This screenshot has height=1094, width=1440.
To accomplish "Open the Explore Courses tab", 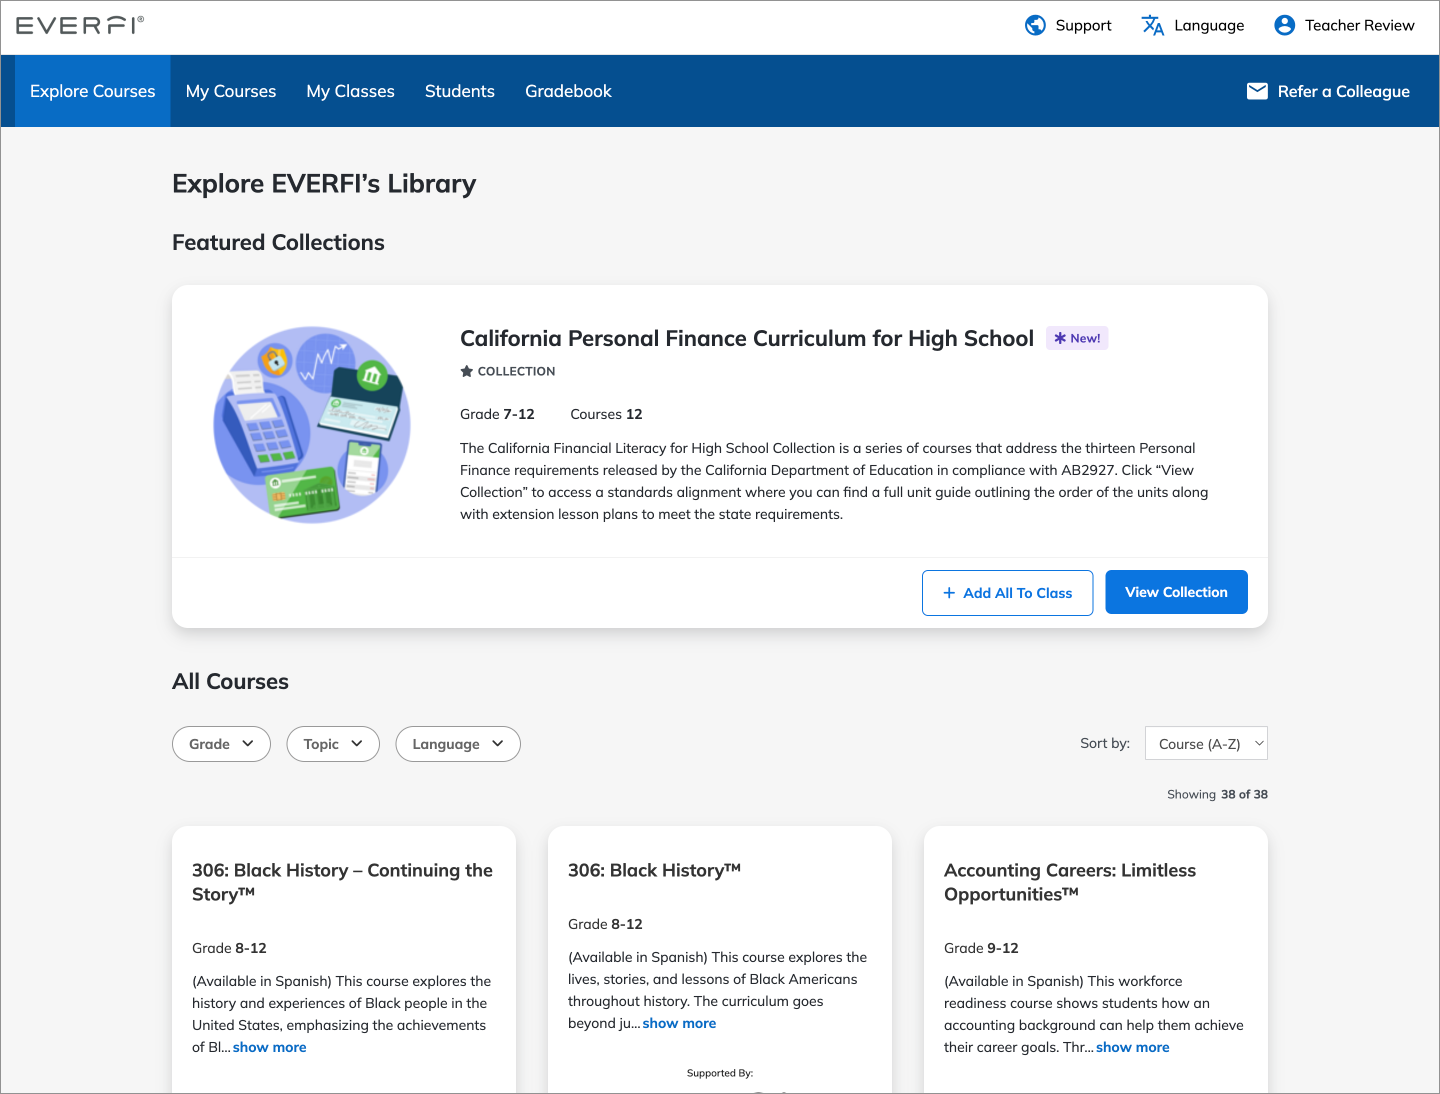I will [93, 91].
